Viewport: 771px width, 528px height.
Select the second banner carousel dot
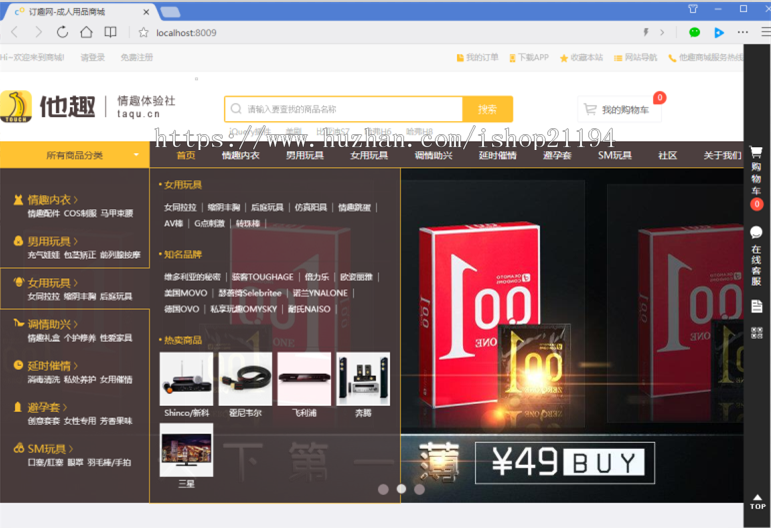401,489
